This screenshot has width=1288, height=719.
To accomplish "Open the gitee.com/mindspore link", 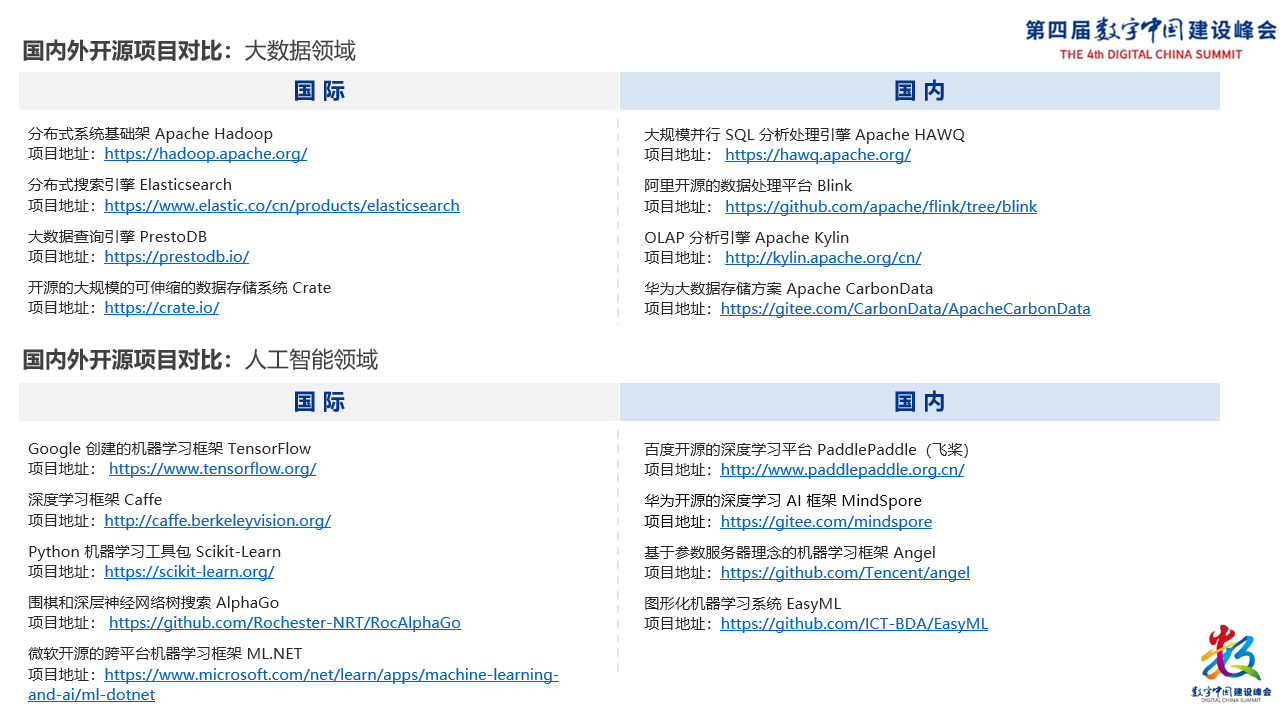I will click(x=826, y=522).
